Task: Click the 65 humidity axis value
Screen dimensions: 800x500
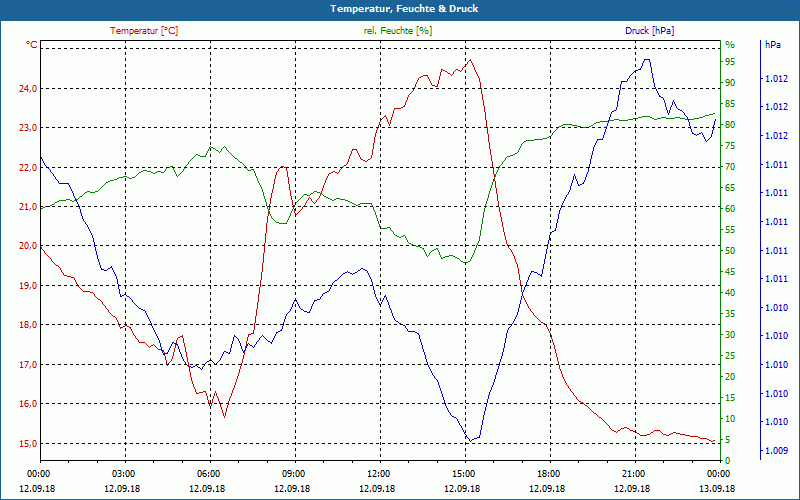Action: (730, 188)
